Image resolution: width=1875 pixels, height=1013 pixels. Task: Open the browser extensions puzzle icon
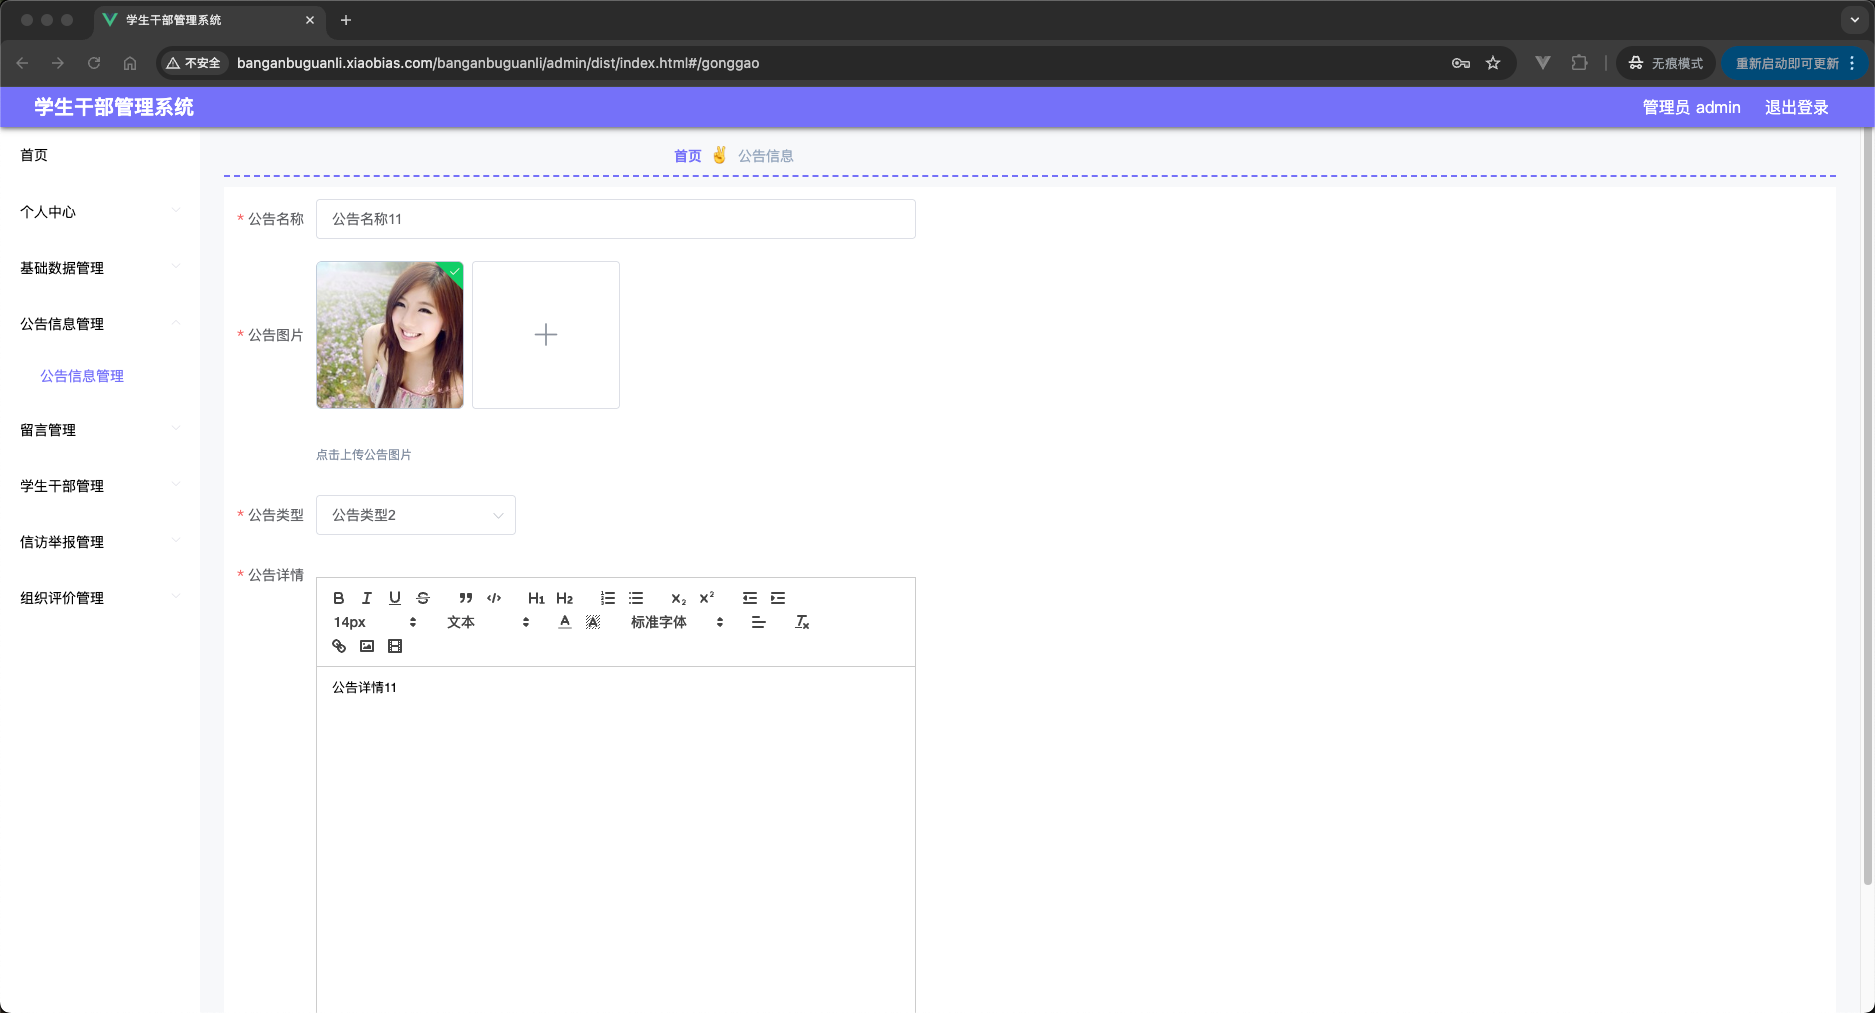pos(1579,63)
